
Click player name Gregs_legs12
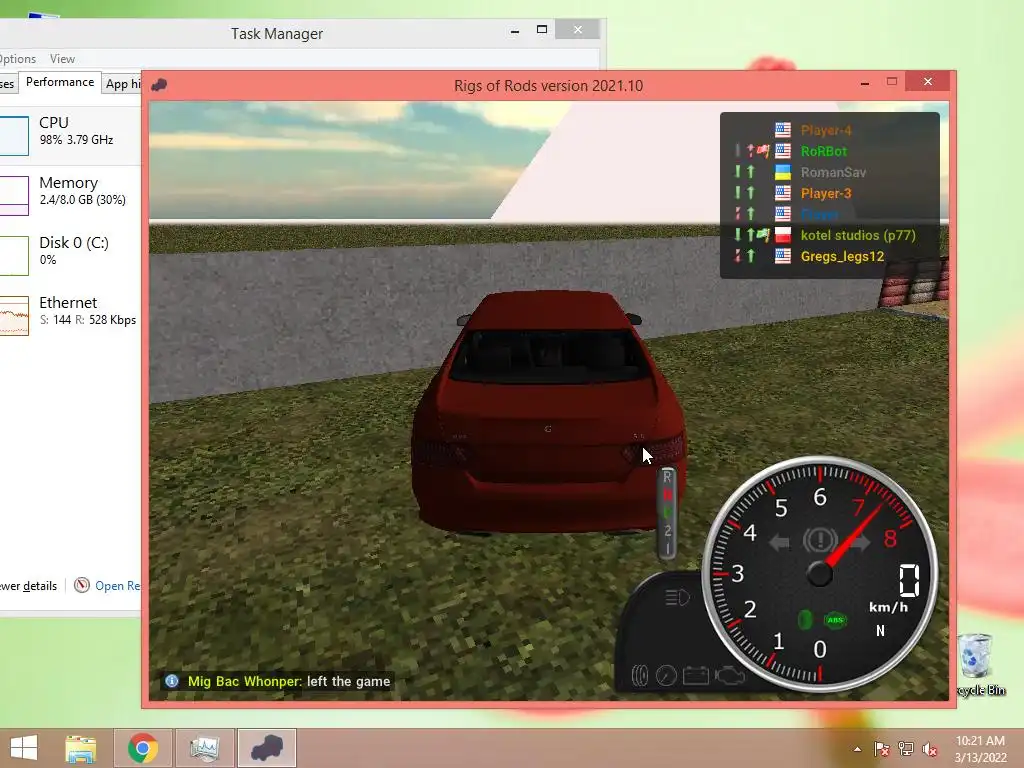tap(842, 257)
